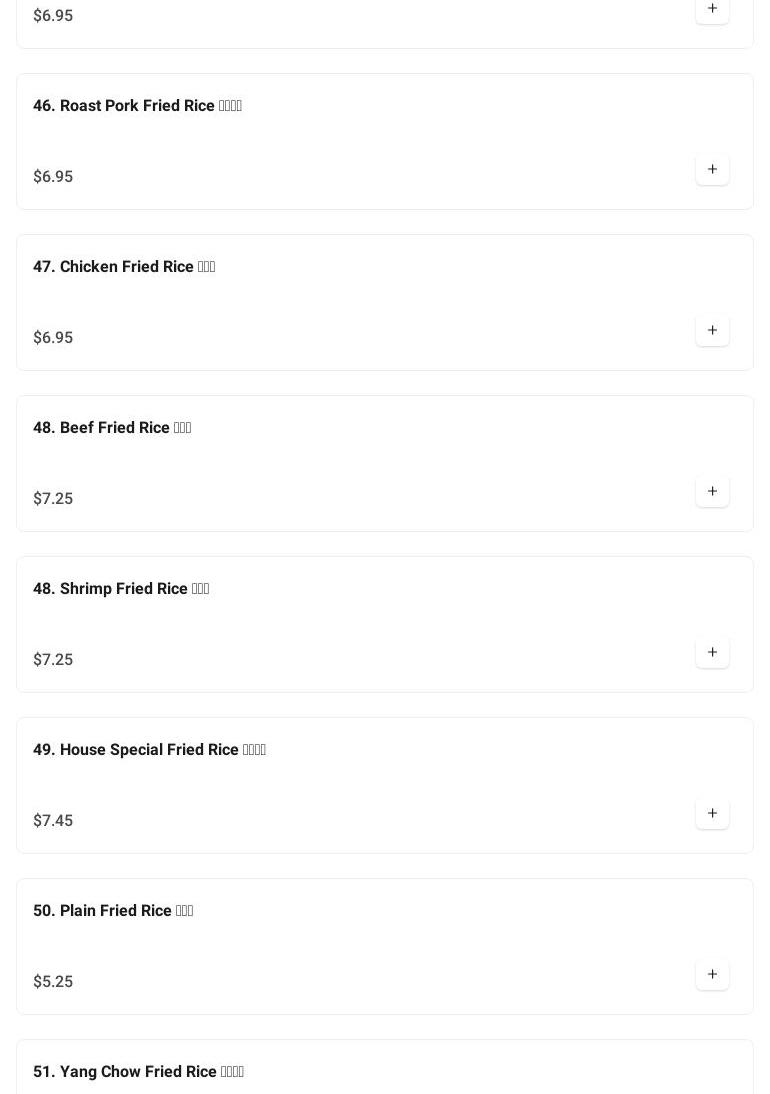The width and height of the screenshot is (770, 1094).
Task: Open 46. Roast Pork Fried Rice item
Action: pyautogui.click(x=137, y=106)
